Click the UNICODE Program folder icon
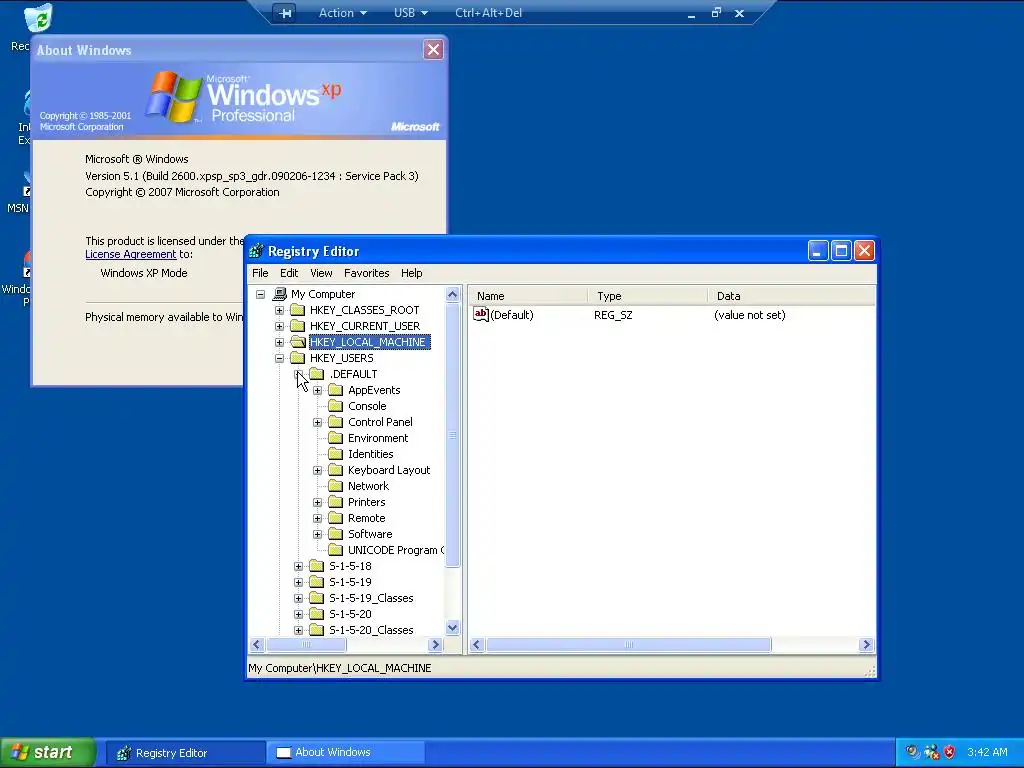The image size is (1024, 768). [336, 550]
